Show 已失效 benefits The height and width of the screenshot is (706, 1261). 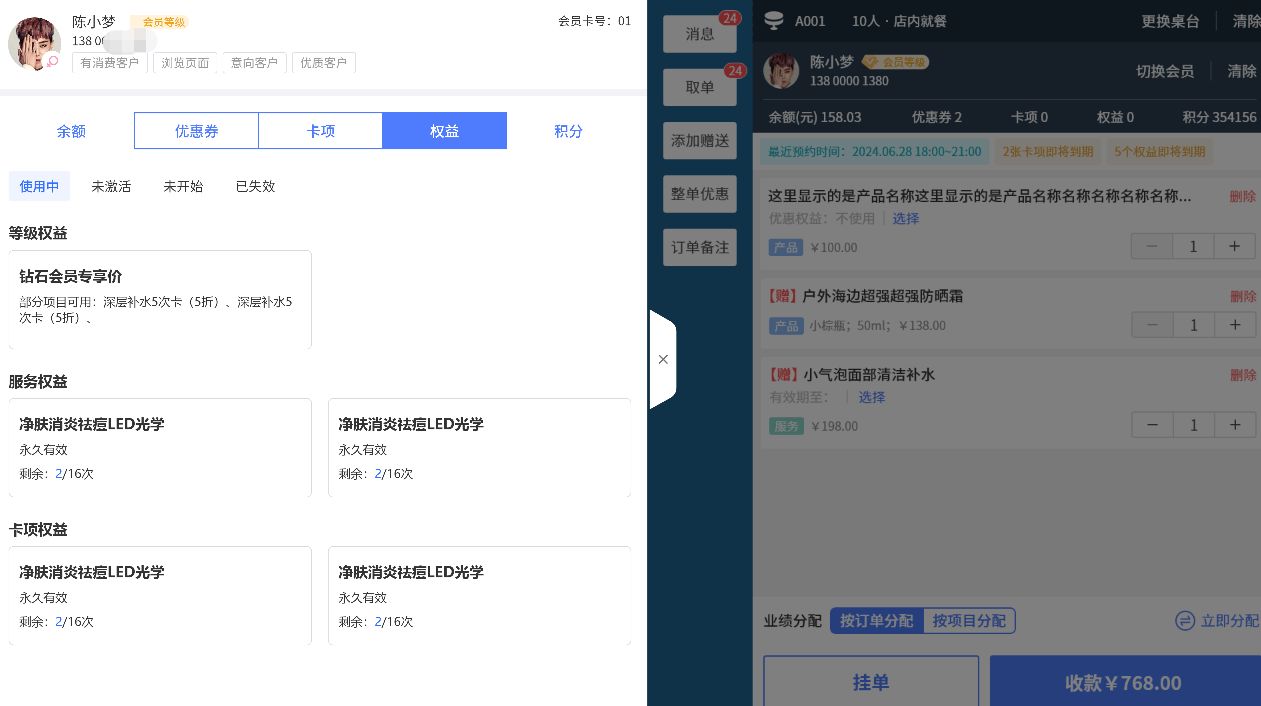coord(255,186)
